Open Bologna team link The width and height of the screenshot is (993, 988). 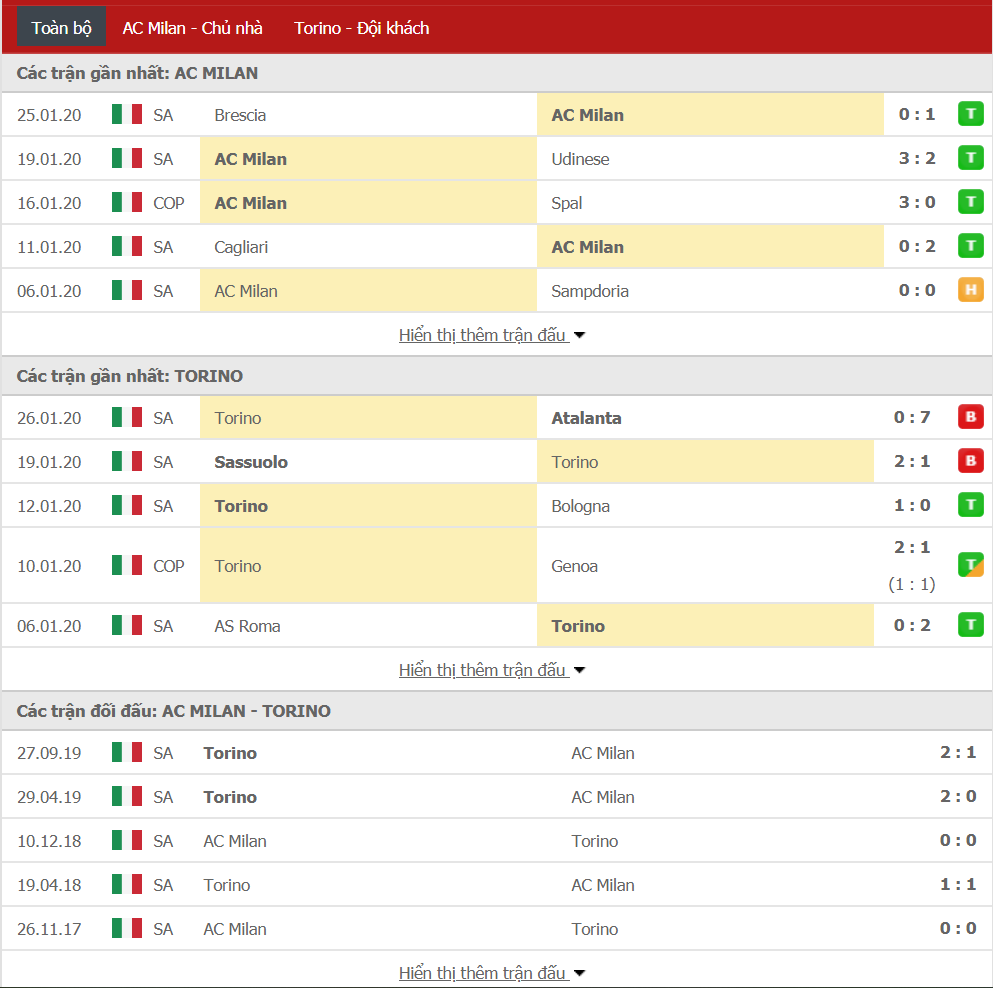point(580,506)
